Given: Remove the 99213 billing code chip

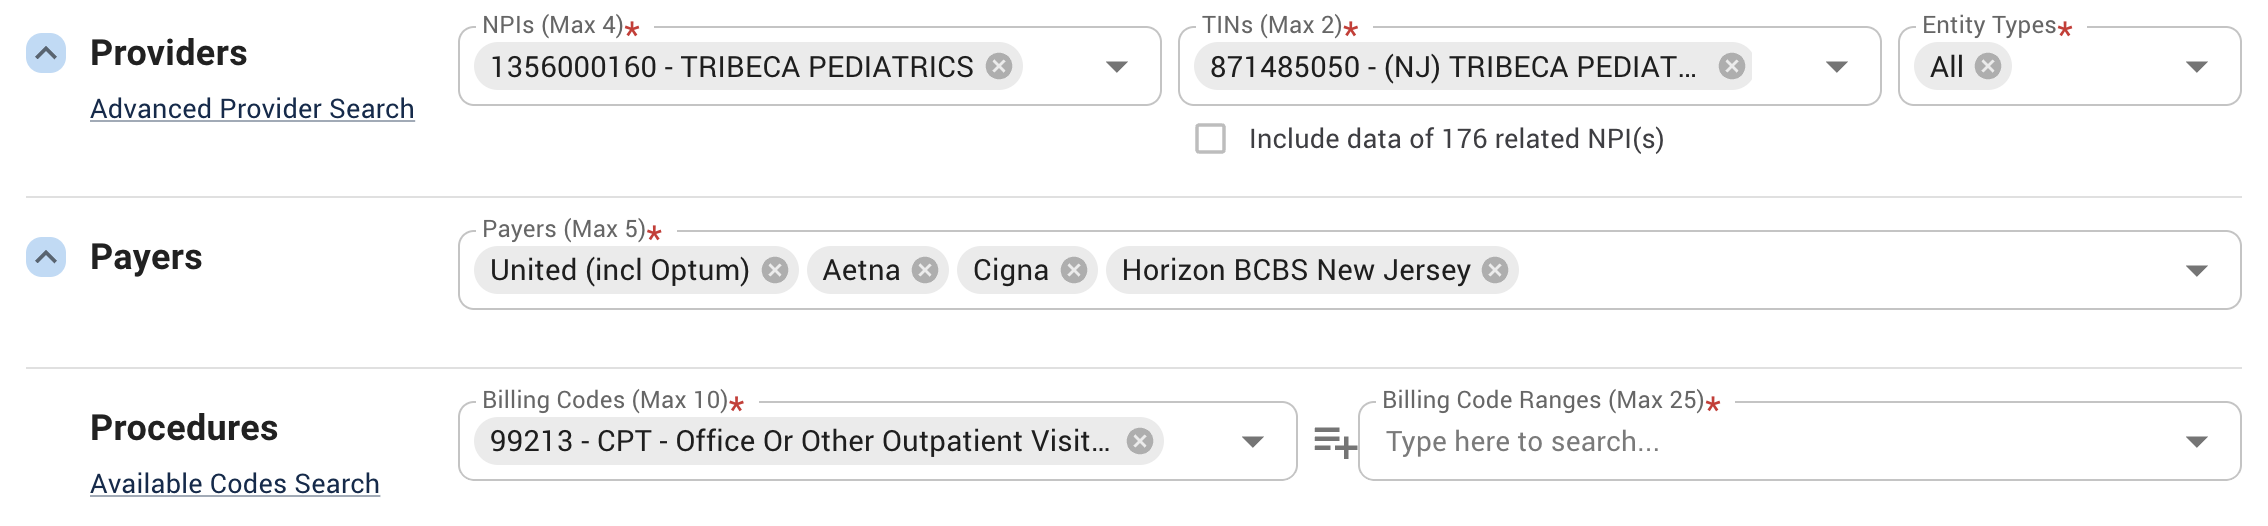Looking at the screenshot, I should pyautogui.click(x=1139, y=441).
